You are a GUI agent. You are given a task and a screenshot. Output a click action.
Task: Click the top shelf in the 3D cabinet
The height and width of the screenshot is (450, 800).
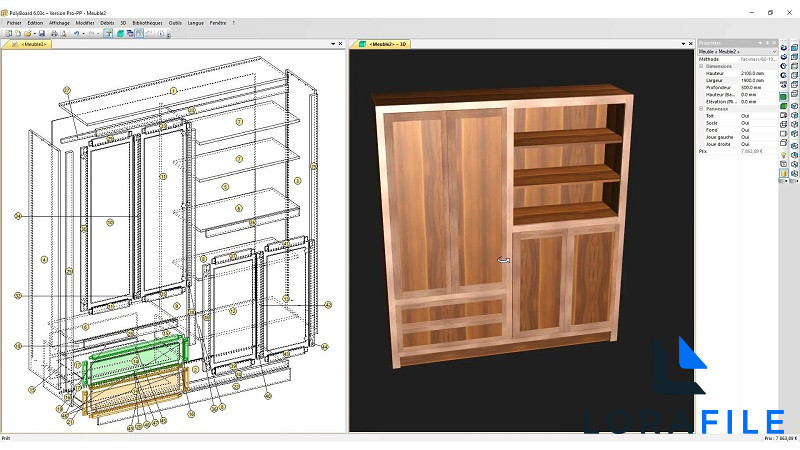click(x=566, y=137)
